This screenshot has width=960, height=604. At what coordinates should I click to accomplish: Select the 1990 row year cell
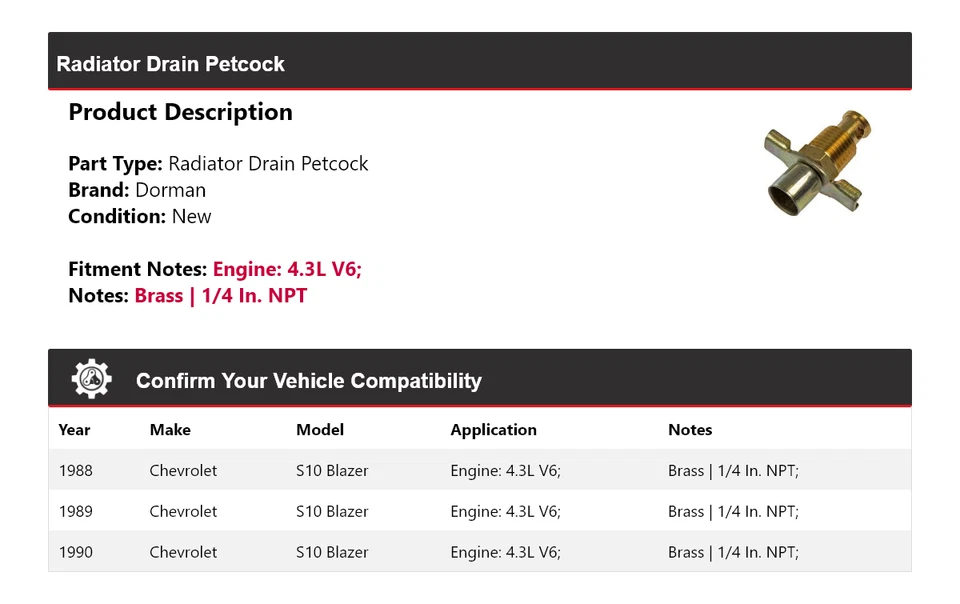pos(76,553)
